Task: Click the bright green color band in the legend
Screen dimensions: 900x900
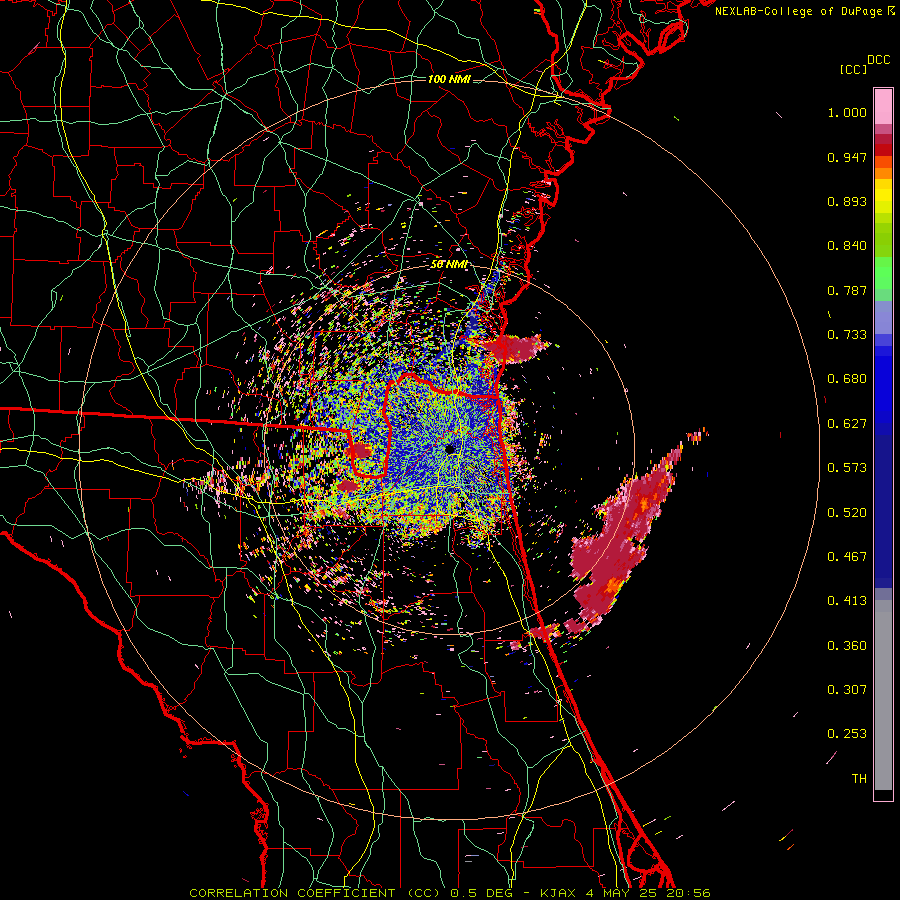Action: tap(883, 273)
